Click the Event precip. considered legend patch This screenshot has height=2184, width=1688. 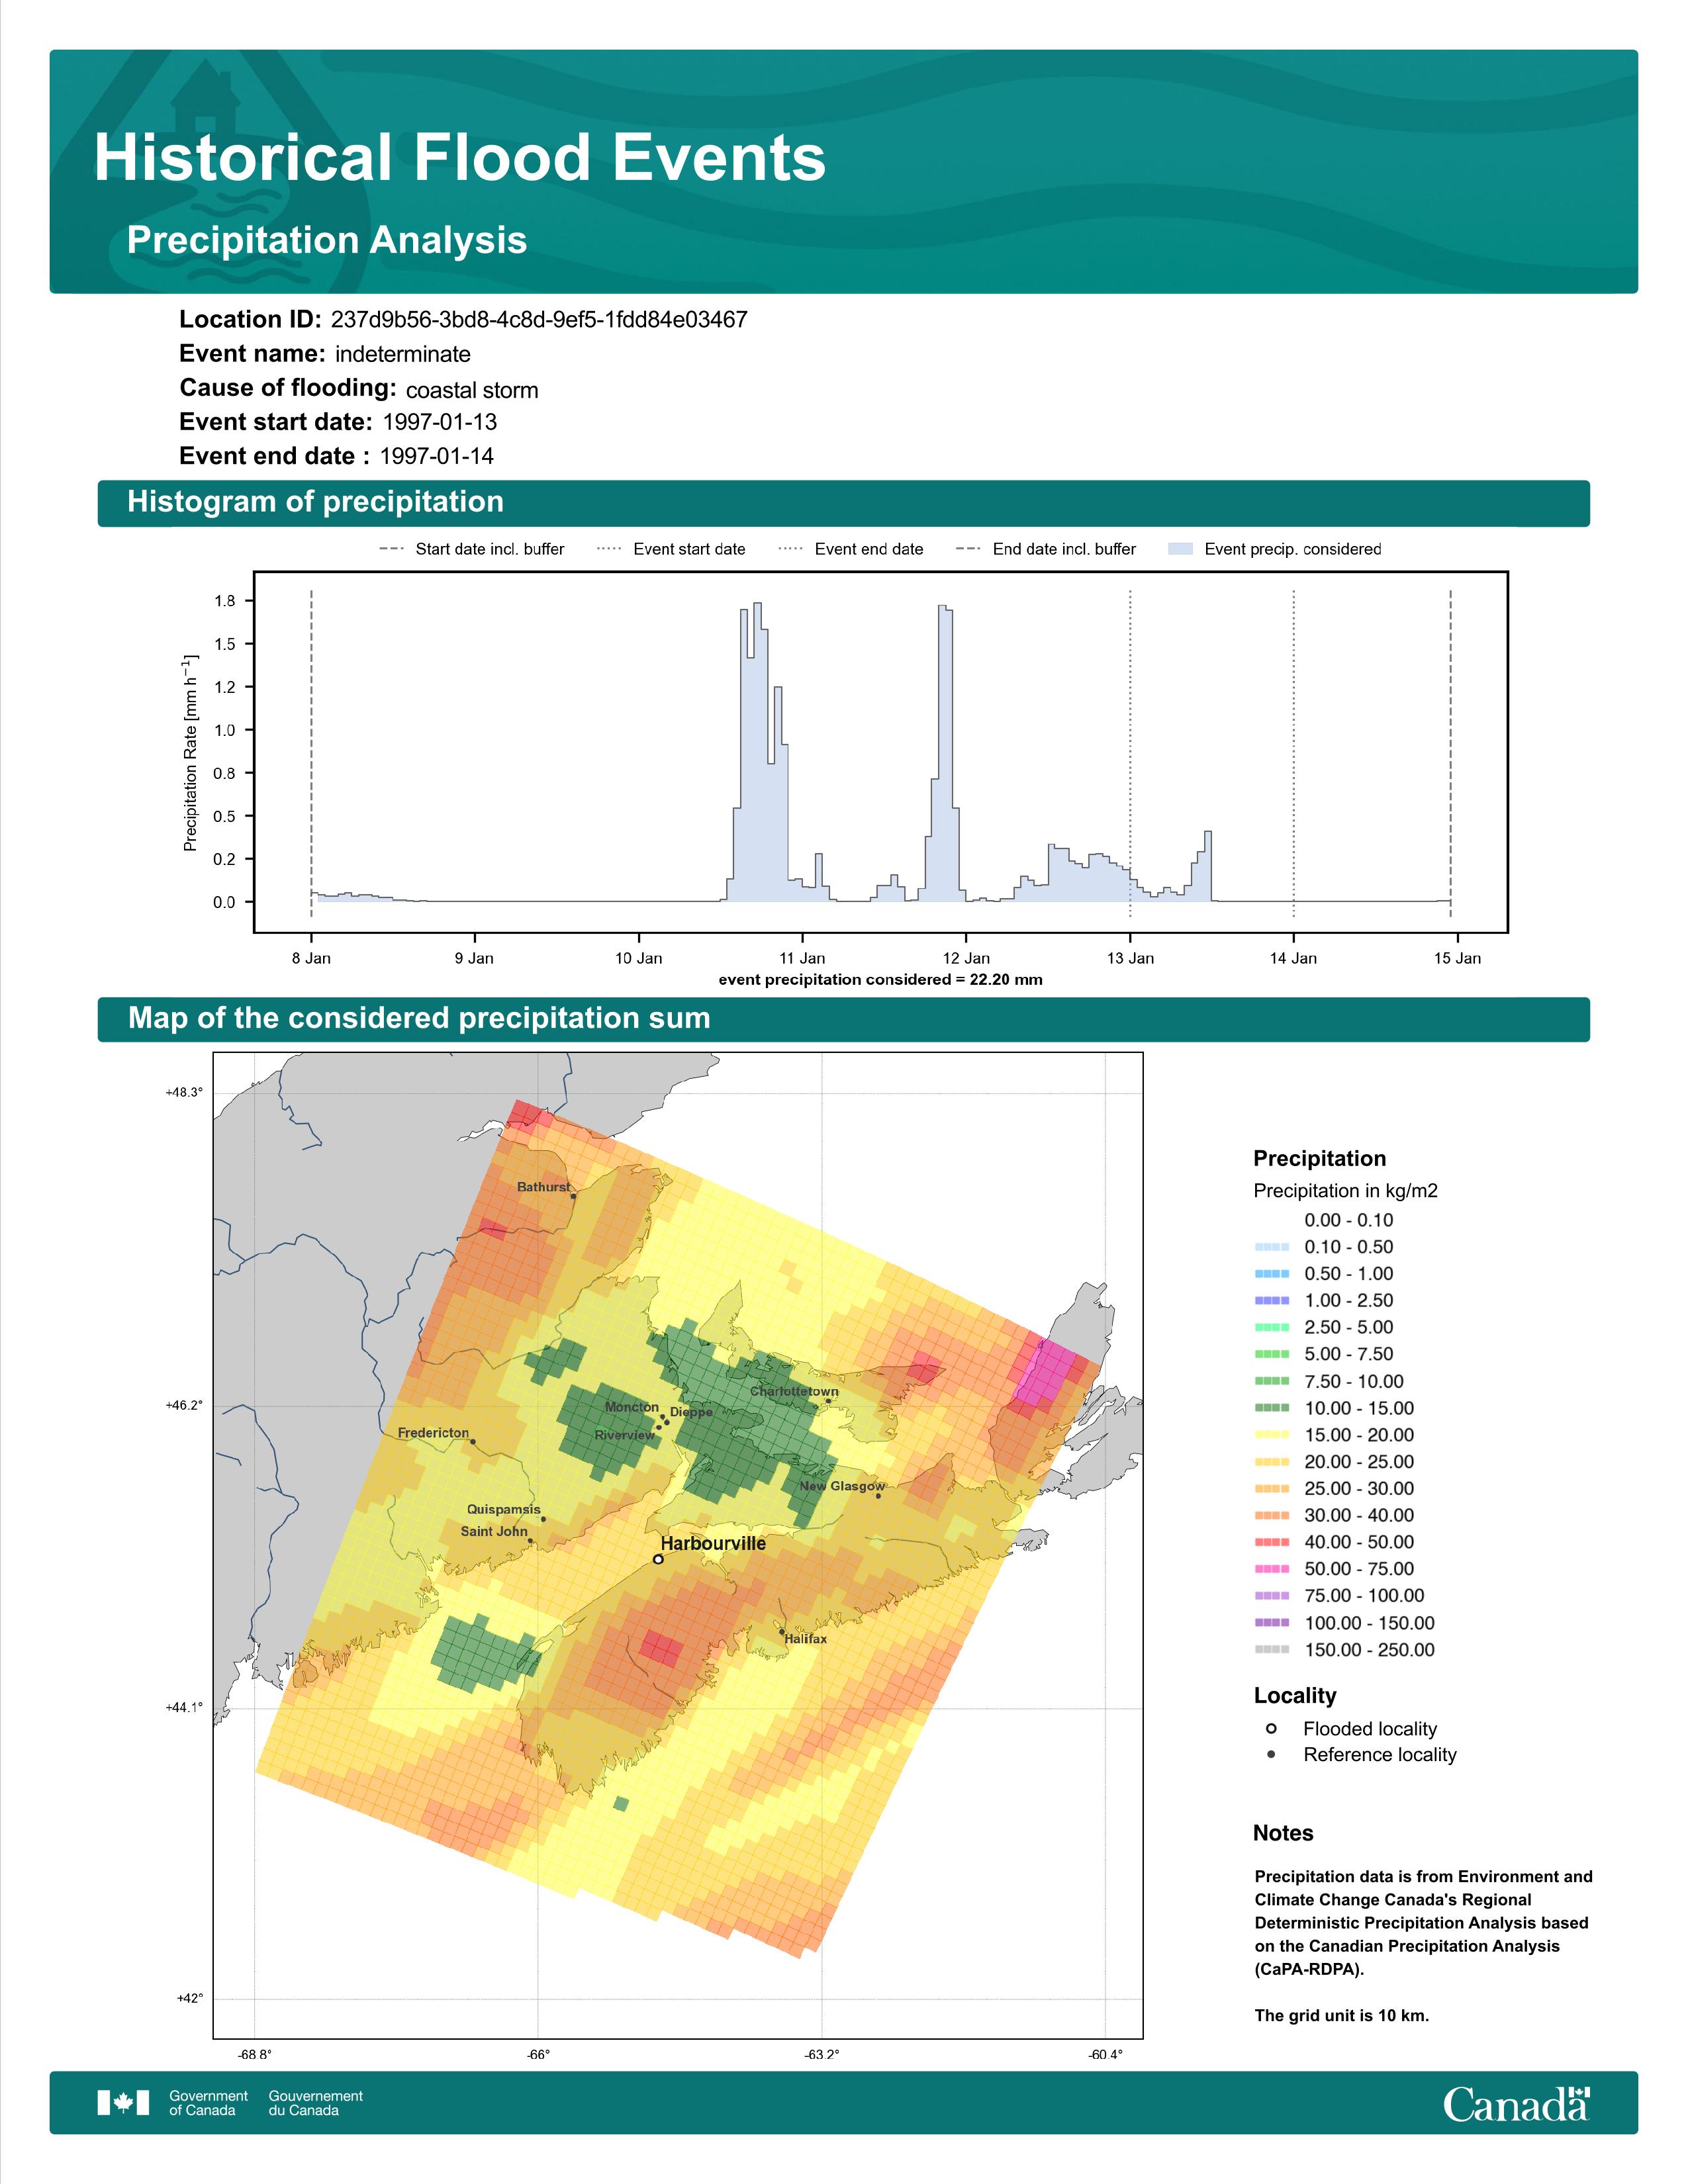[1181, 549]
